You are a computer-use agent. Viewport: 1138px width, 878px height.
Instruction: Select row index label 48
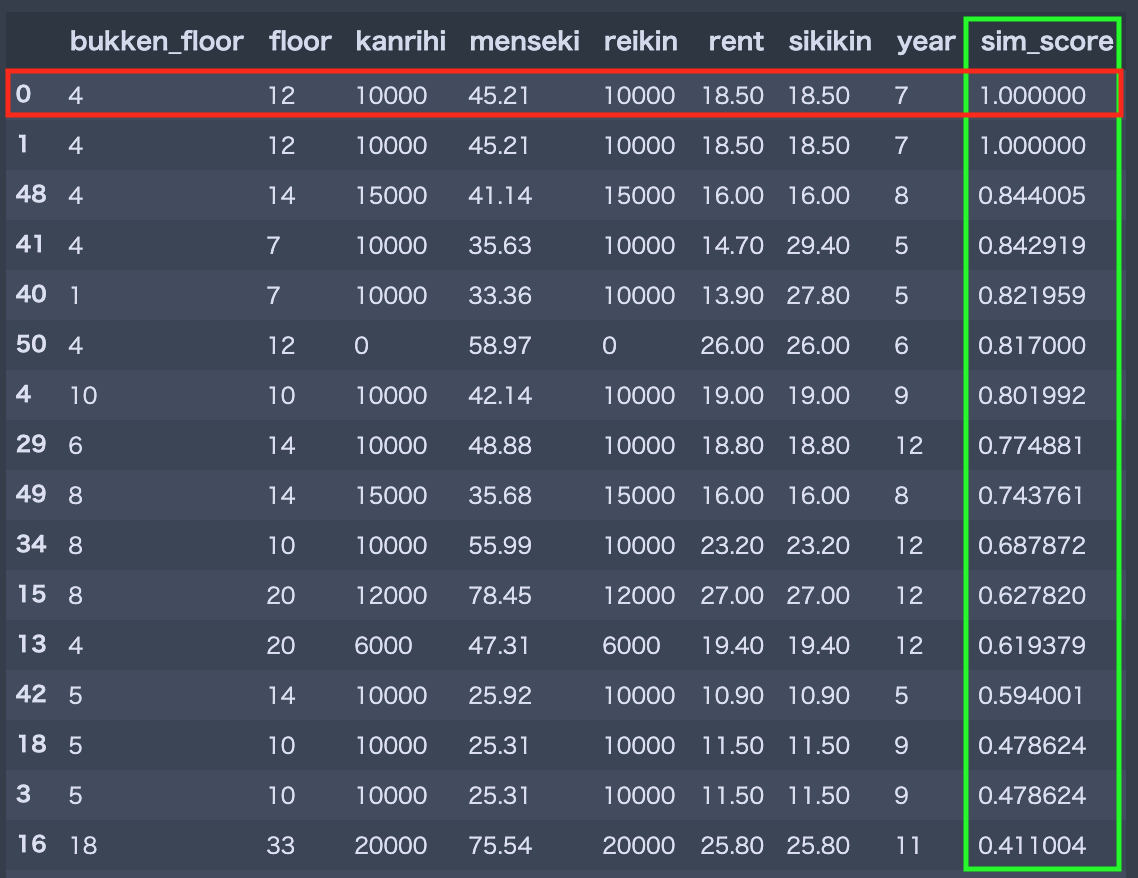click(x=30, y=194)
